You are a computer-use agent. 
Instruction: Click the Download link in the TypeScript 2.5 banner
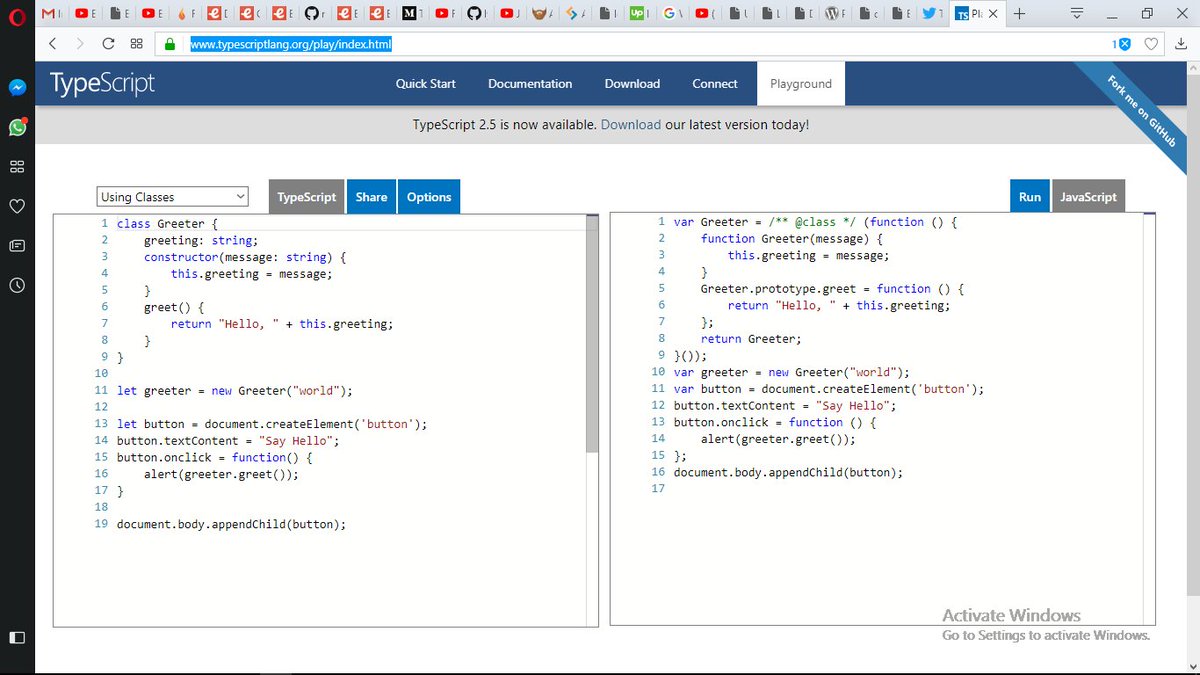click(x=631, y=125)
